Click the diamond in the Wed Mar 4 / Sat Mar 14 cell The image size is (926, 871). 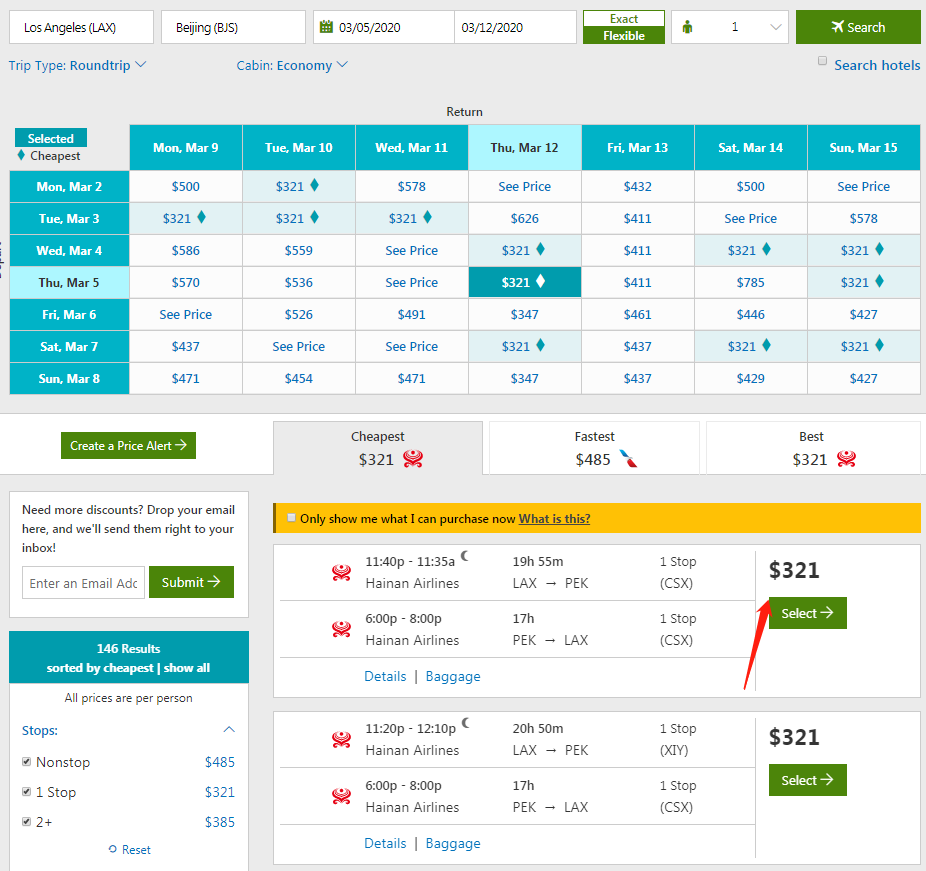767,249
